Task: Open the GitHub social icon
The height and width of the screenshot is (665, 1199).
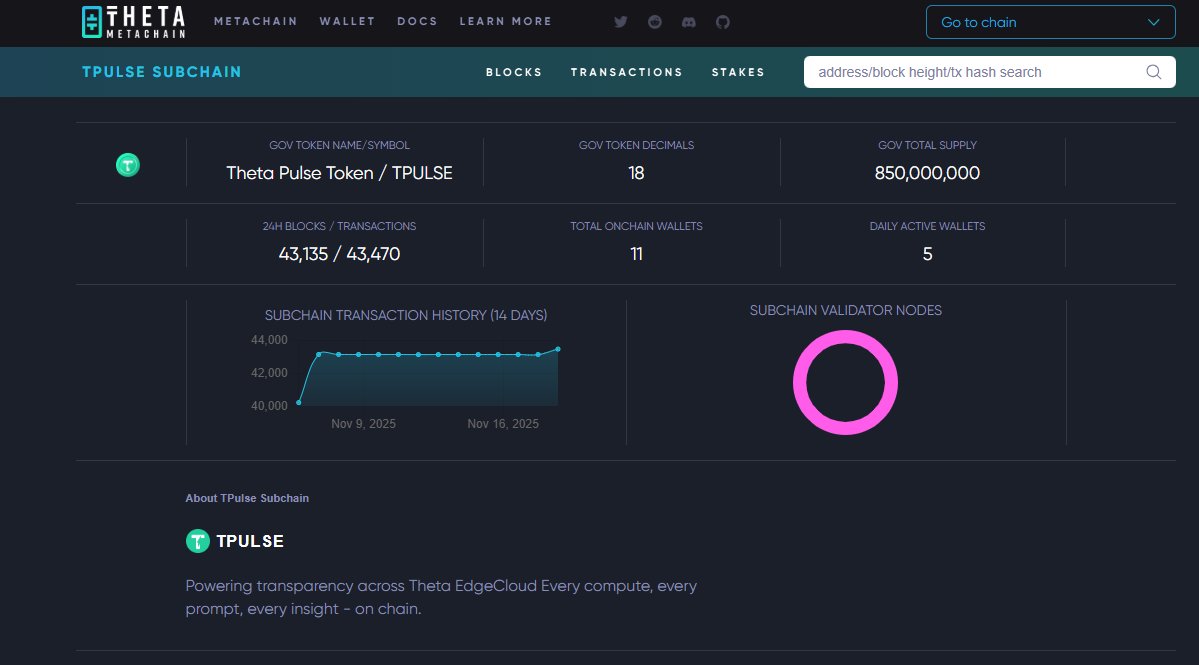Action: (723, 22)
